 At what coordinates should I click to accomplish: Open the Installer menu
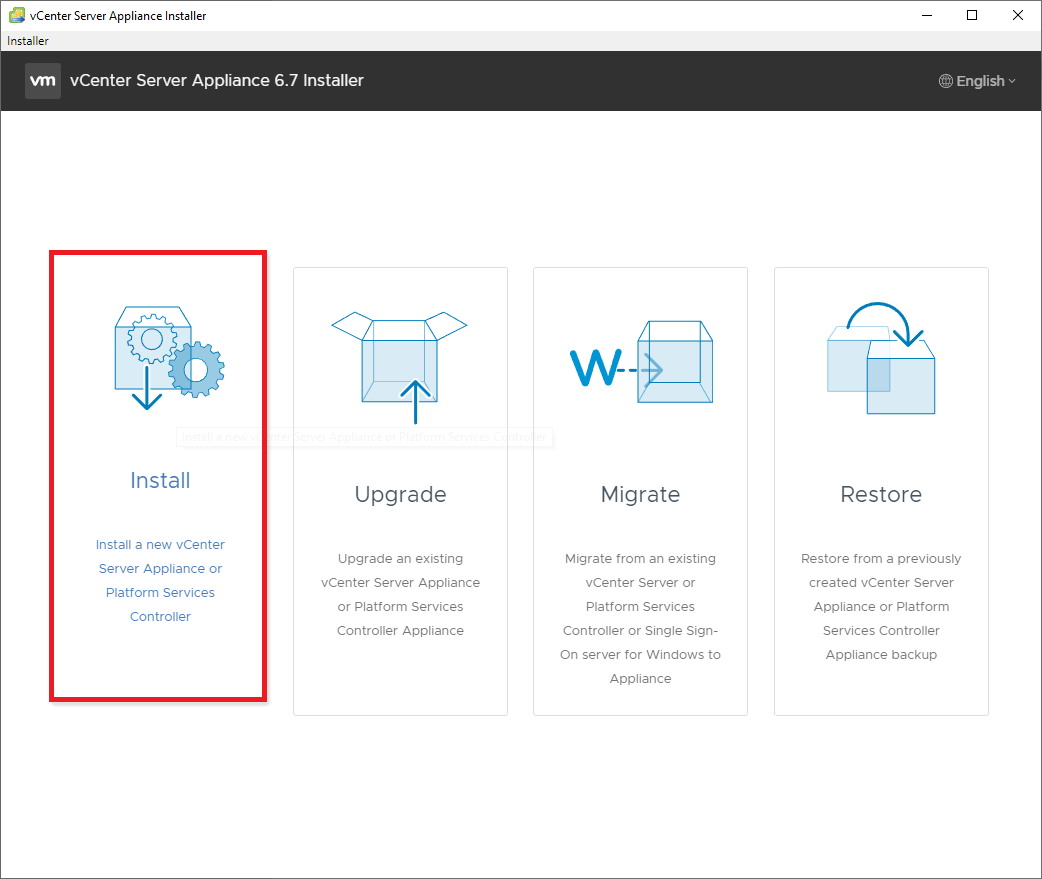pos(28,41)
